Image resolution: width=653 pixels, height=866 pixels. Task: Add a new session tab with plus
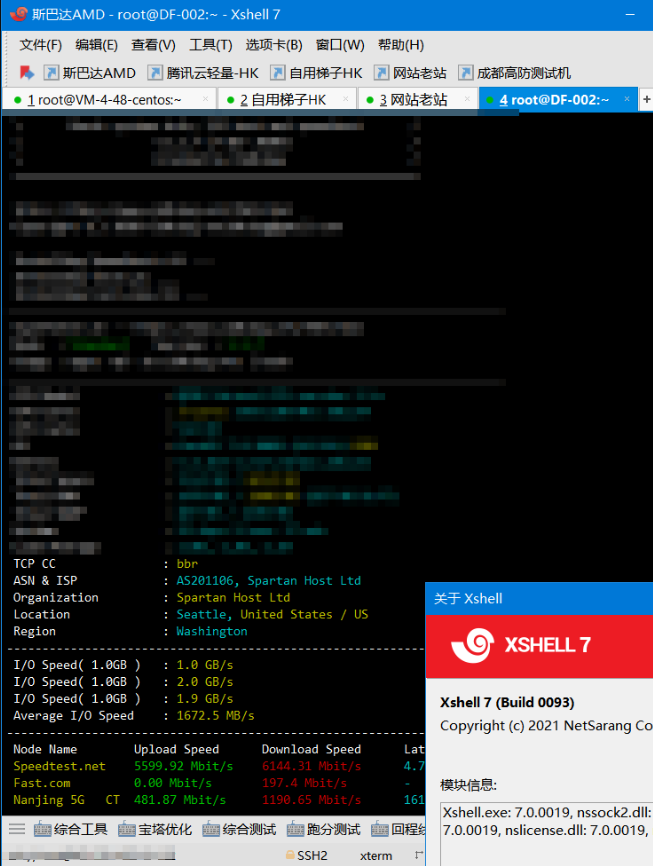click(x=646, y=99)
